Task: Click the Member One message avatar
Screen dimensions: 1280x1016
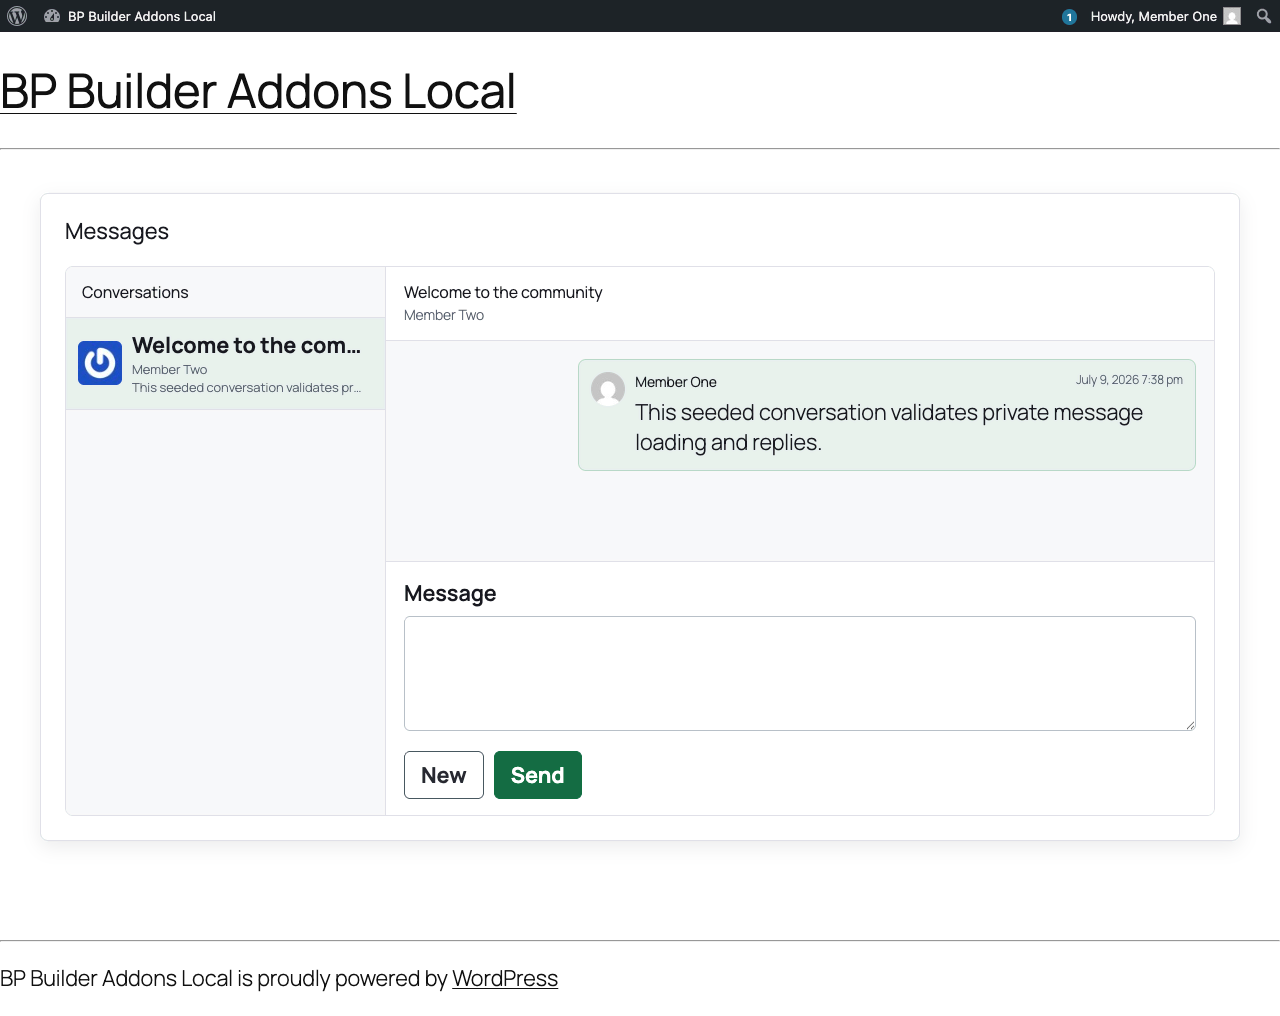Action: coord(608,389)
